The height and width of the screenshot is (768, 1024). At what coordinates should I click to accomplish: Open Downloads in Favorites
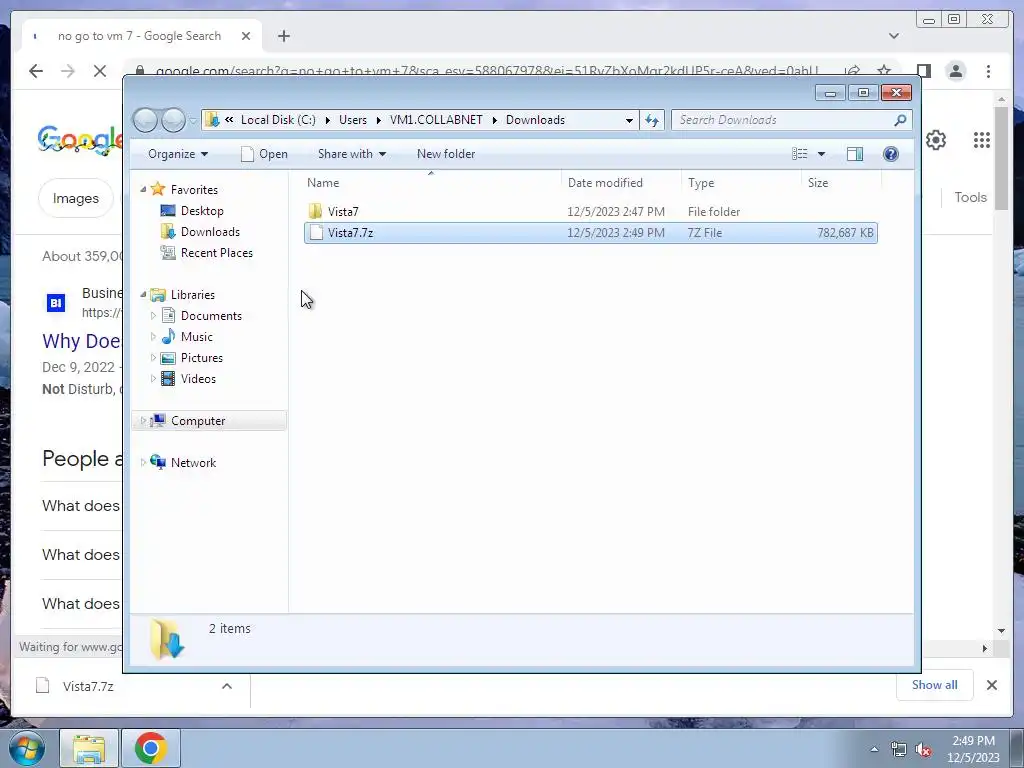click(210, 232)
